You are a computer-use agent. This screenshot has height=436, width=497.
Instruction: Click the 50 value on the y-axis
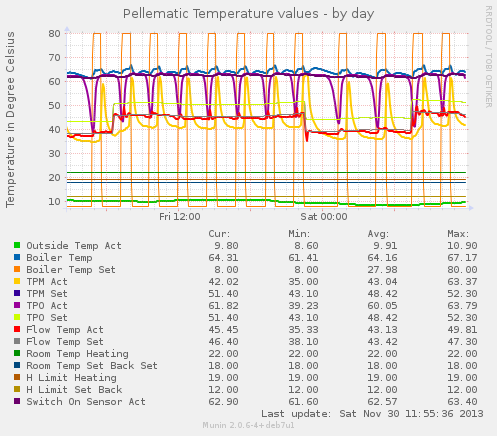54,105
